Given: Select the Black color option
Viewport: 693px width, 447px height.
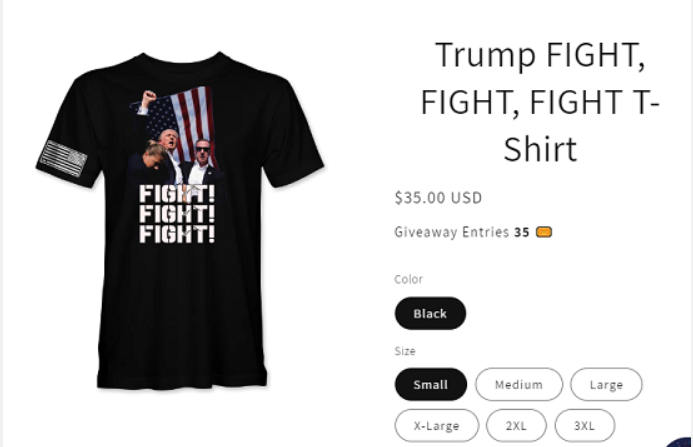Looking at the screenshot, I should (430, 313).
